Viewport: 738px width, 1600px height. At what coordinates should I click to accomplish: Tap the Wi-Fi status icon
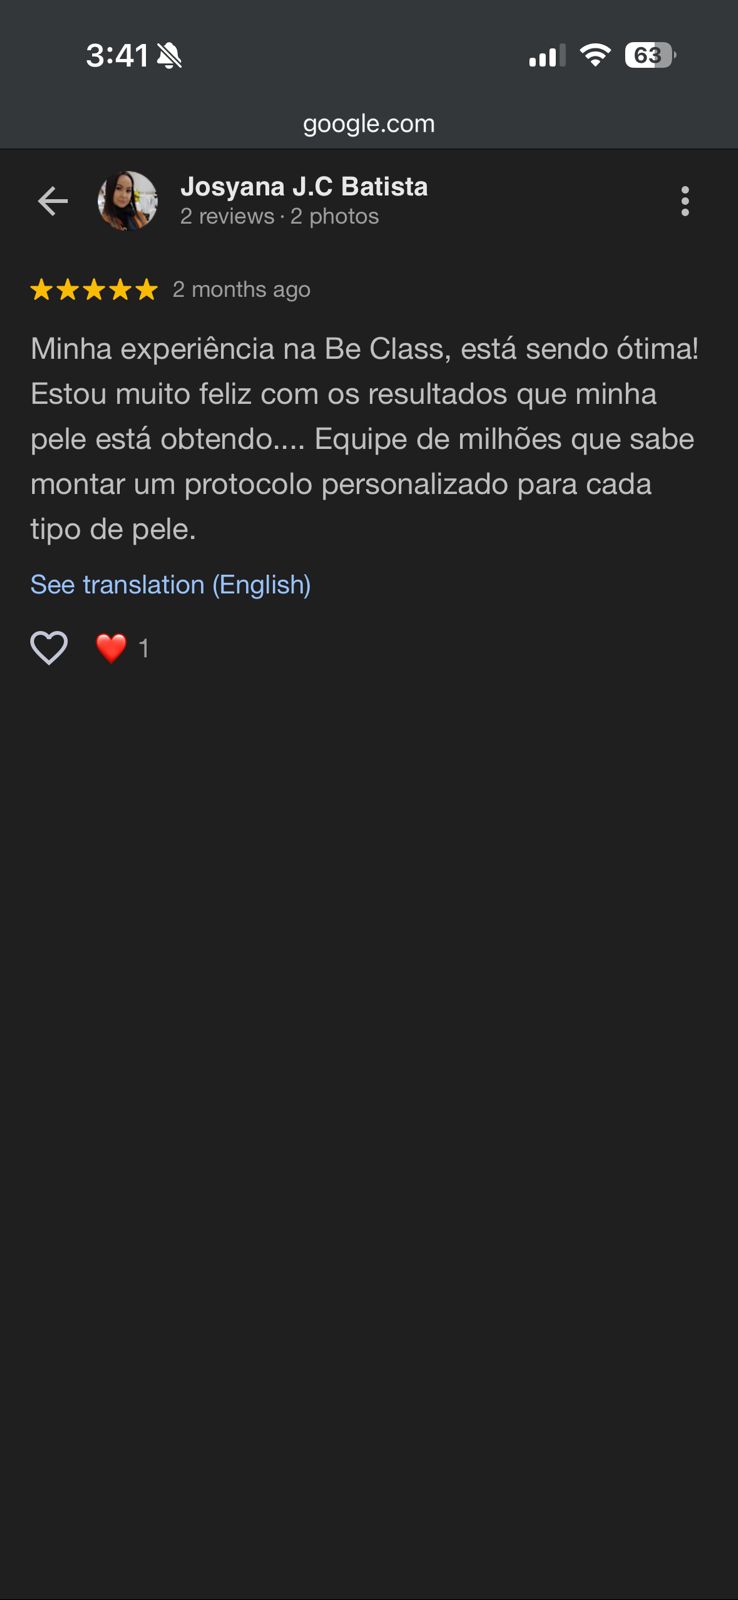coord(595,55)
